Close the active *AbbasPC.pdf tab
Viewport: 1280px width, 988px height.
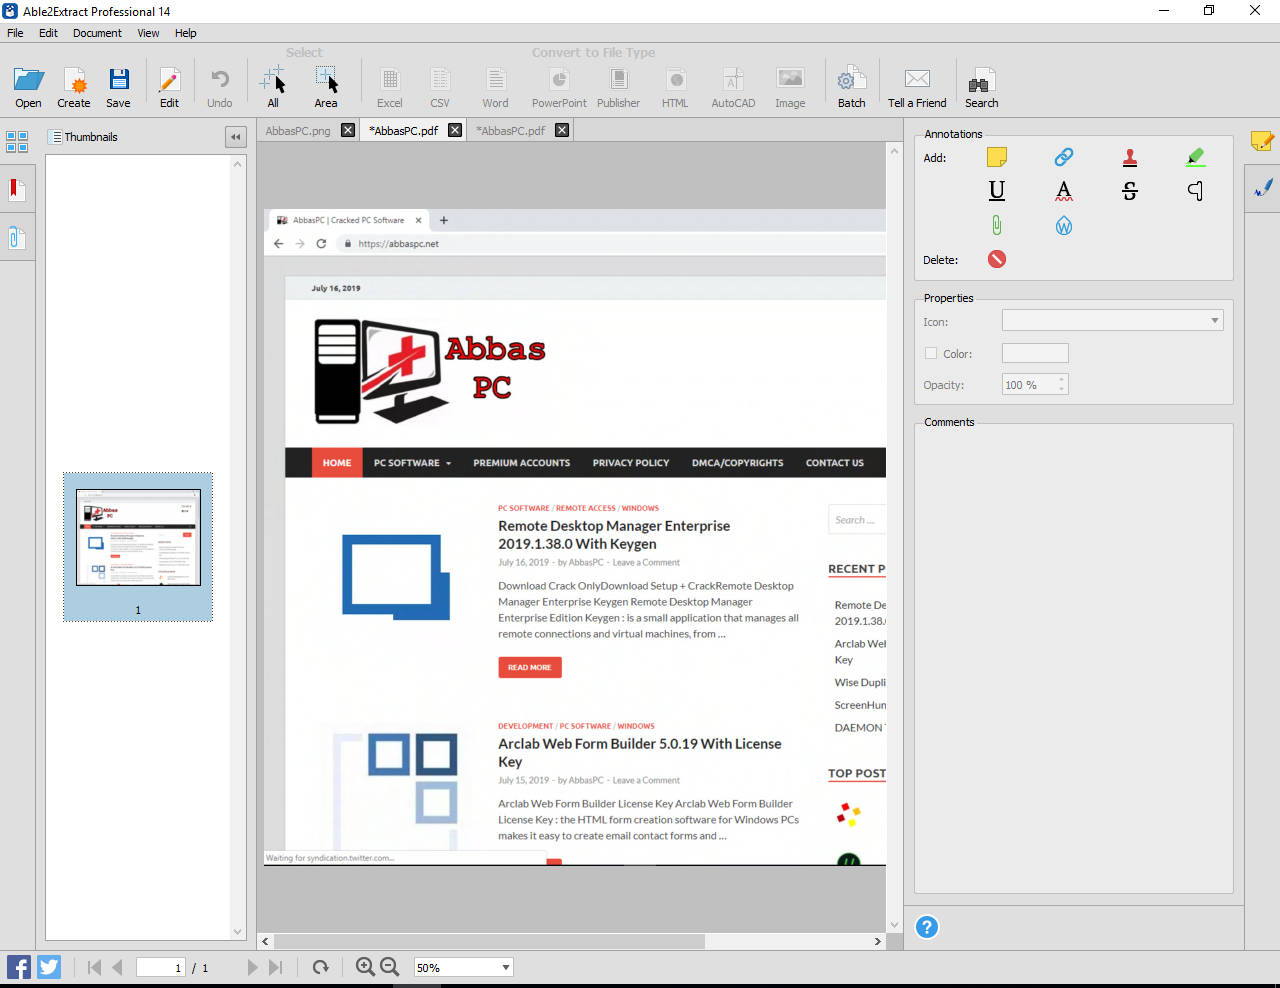pyautogui.click(x=455, y=130)
